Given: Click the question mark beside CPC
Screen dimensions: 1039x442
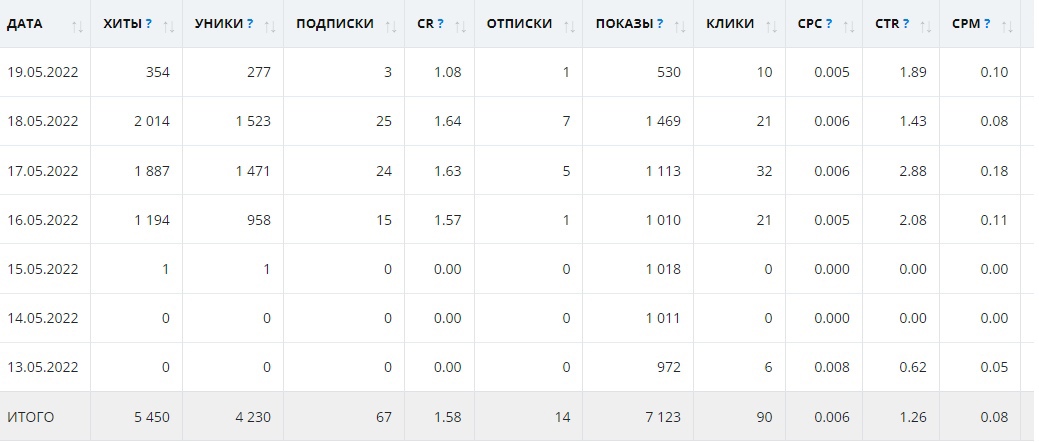Looking at the screenshot, I should (x=829, y=24).
